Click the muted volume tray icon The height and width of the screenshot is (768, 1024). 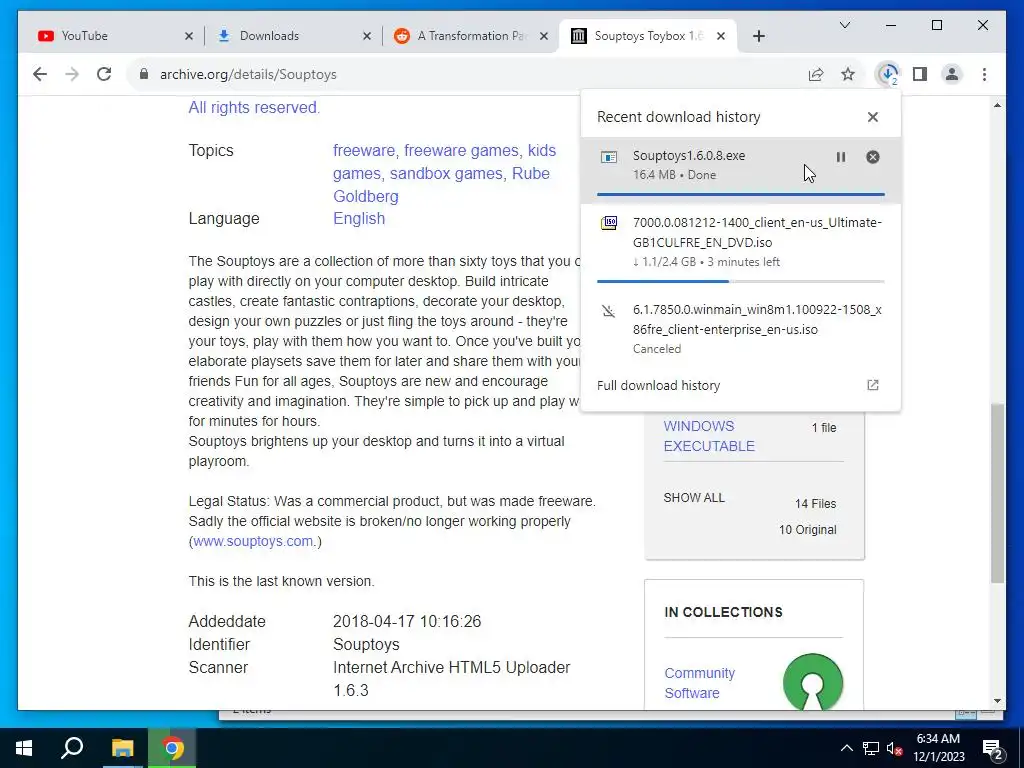point(895,748)
